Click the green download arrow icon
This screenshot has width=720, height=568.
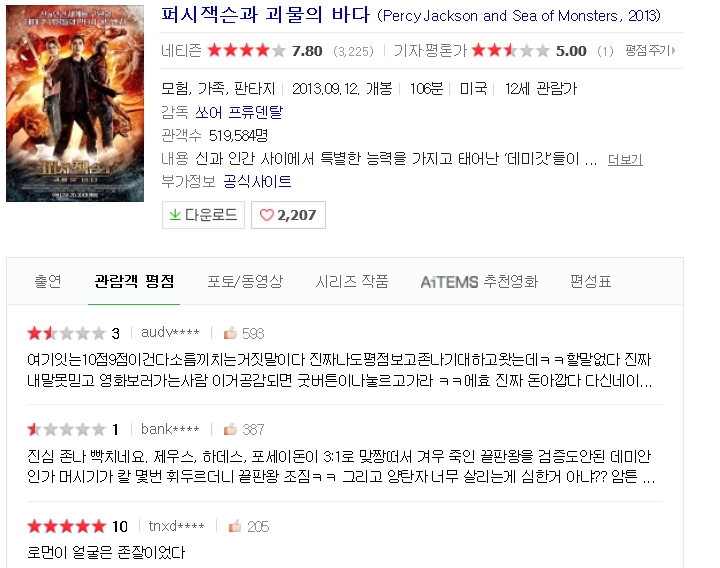[175, 214]
